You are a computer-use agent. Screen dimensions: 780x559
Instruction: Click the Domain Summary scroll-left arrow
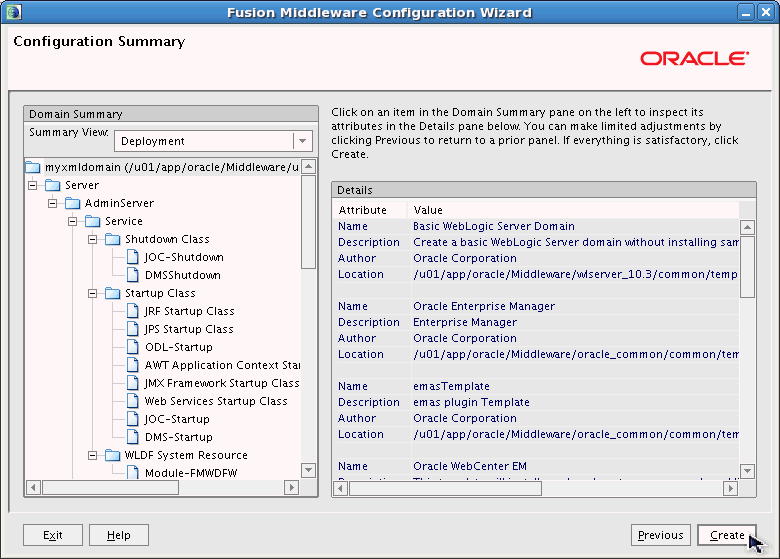click(33, 487)
